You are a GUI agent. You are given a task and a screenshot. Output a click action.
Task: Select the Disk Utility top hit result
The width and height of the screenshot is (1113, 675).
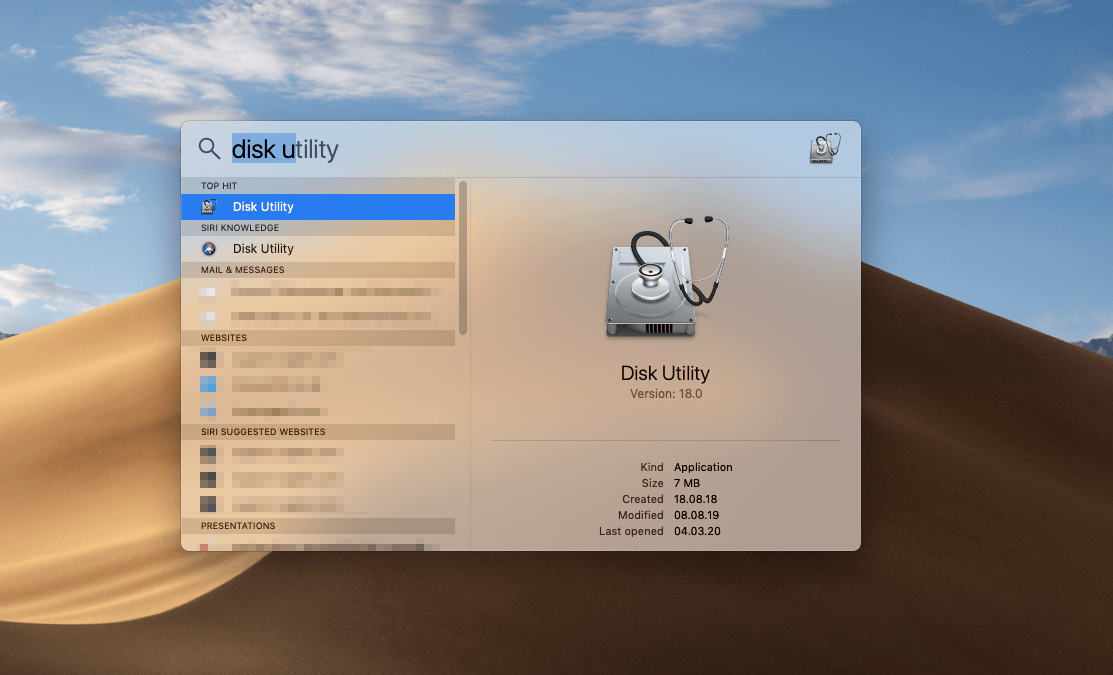[x=318, y=207]
